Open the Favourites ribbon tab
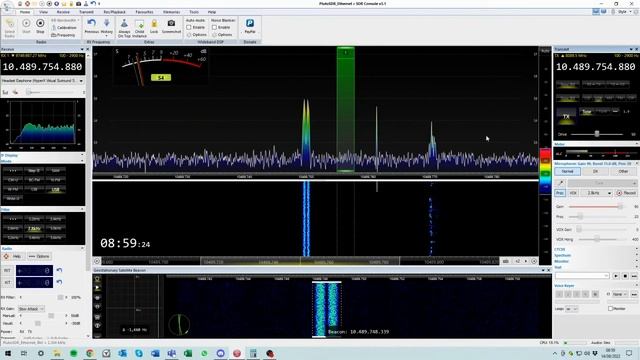This screenshot has height=360, width=640. [144, 12]
